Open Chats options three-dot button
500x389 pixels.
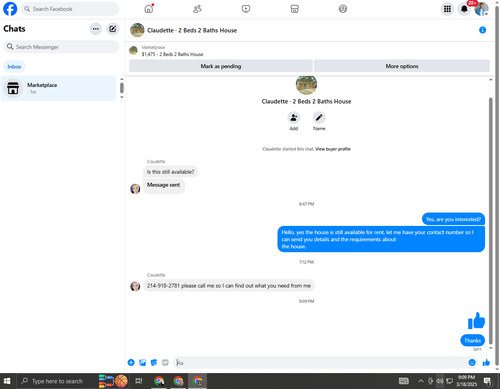coord(96,29)
